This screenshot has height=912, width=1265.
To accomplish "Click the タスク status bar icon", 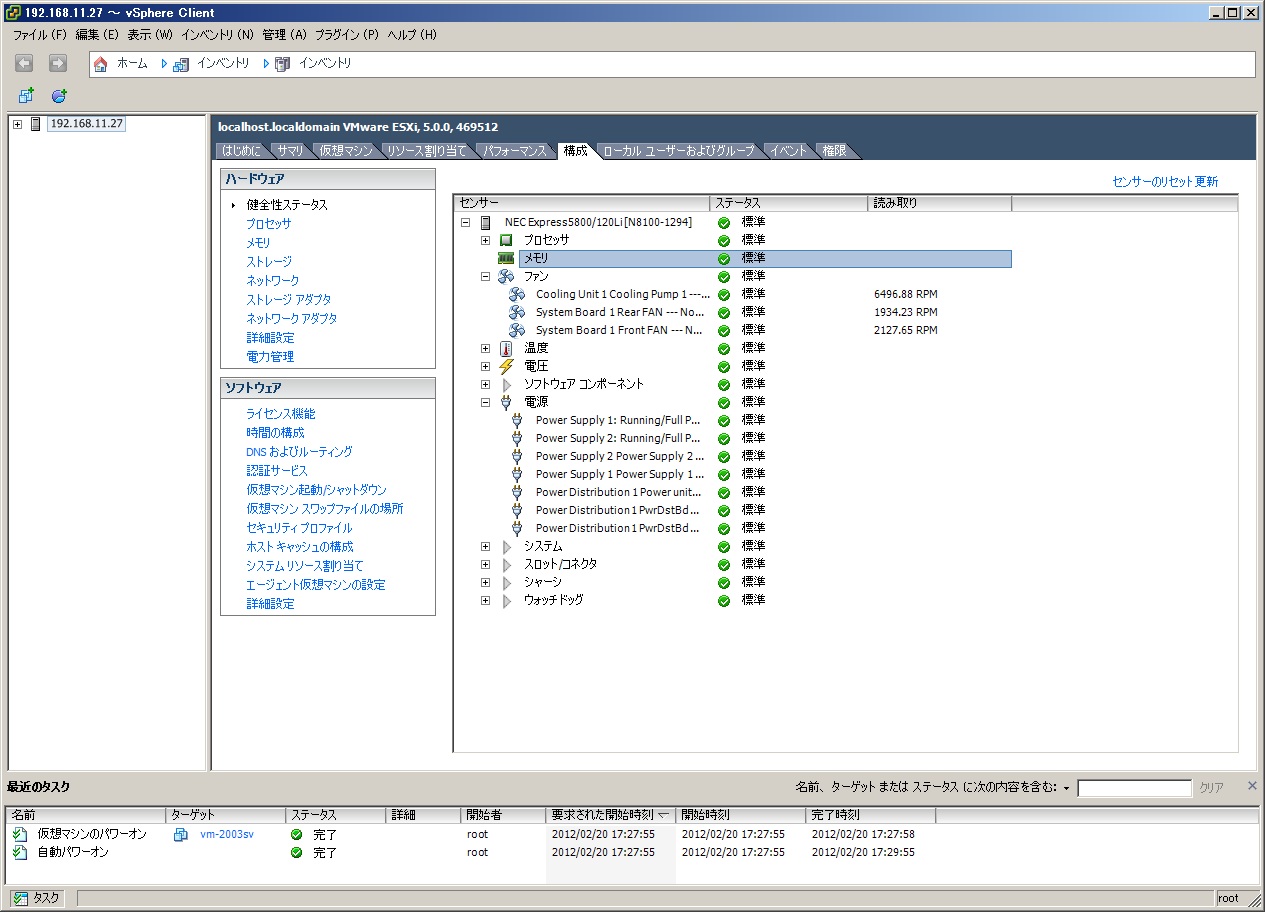I will point(20,898).
